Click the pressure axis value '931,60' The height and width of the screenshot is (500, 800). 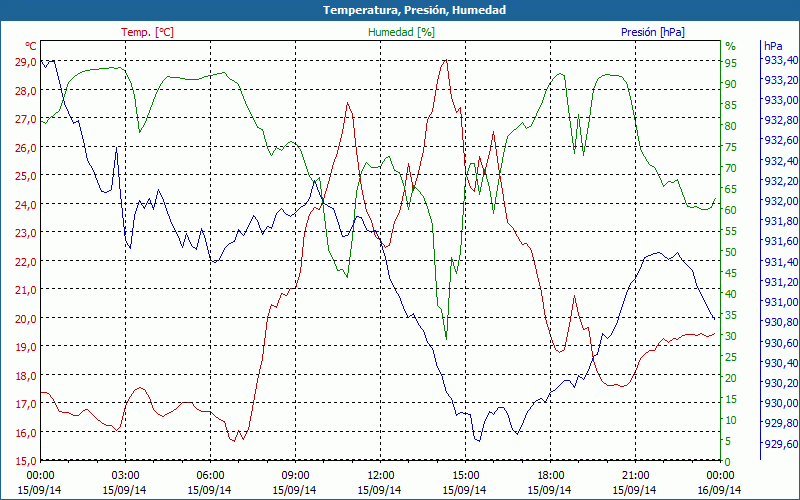pyautogui.click(x=781, y=241)
